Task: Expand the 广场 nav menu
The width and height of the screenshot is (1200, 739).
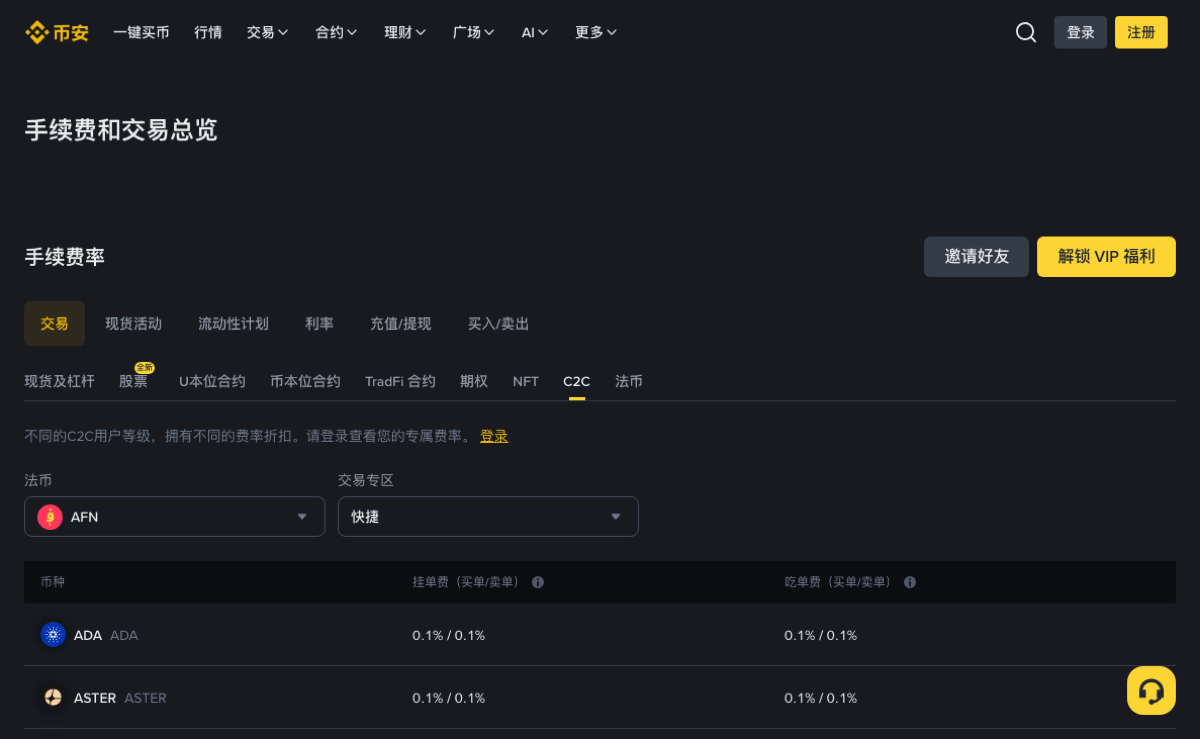Action: point(474,32)
